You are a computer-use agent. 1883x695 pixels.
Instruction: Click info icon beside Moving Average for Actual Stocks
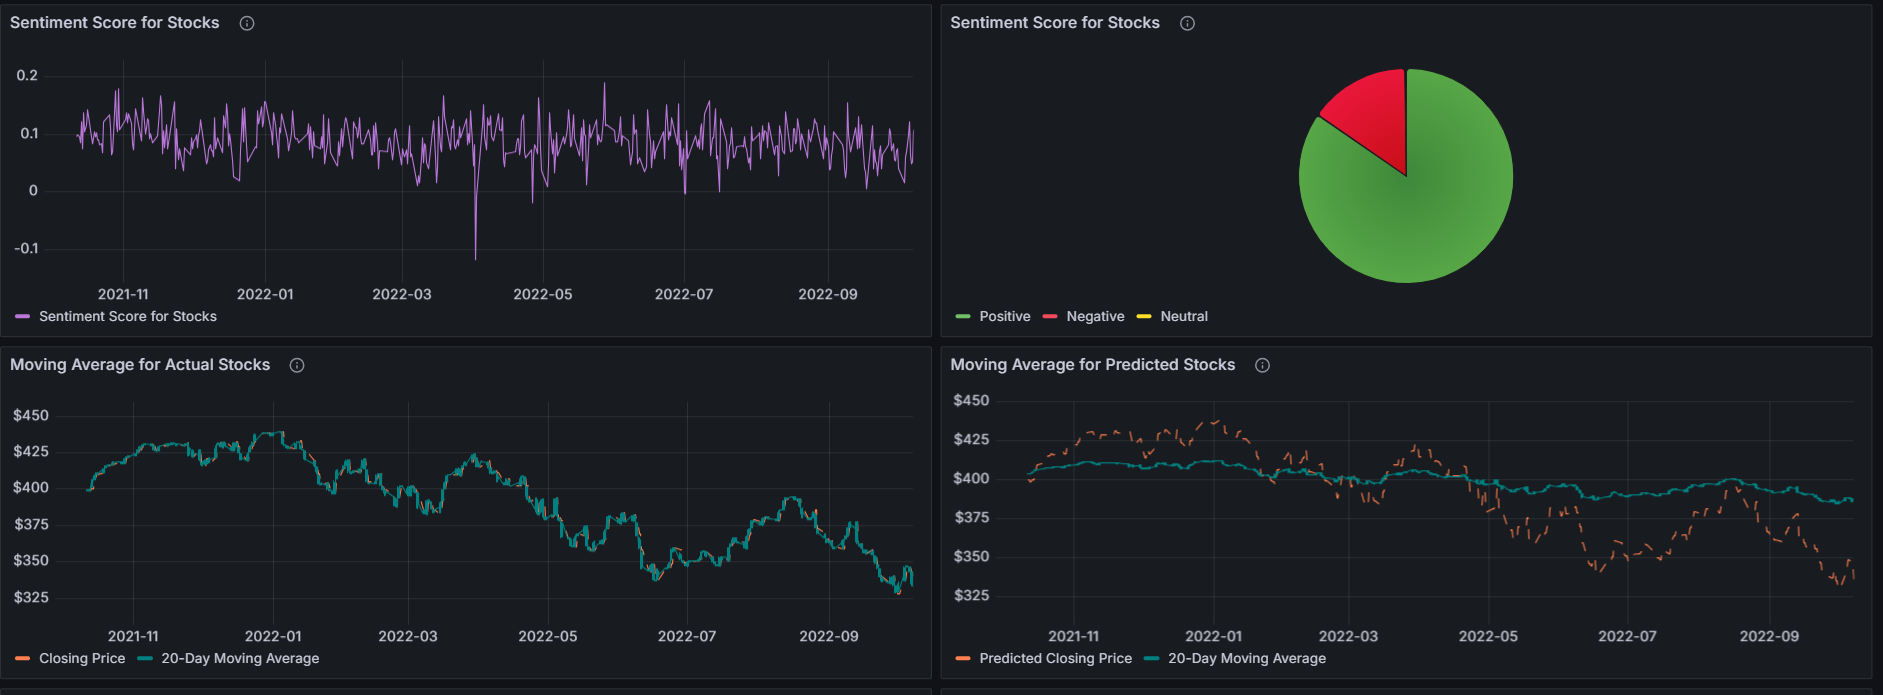click(x=297, y=365)
